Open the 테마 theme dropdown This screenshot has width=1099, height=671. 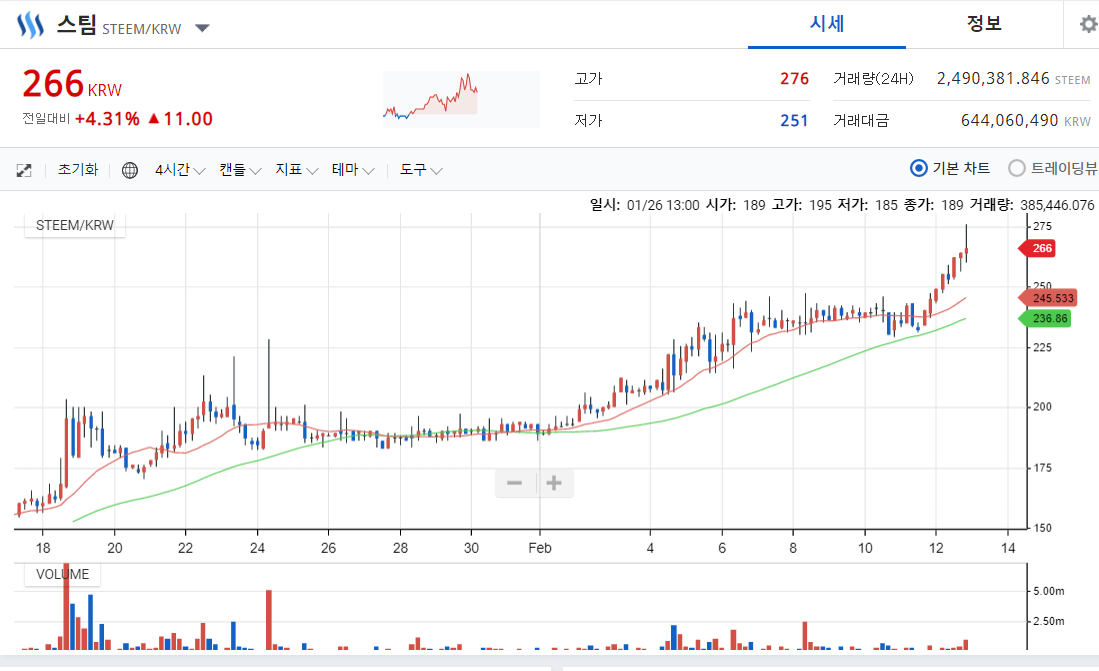coord(353,170)
